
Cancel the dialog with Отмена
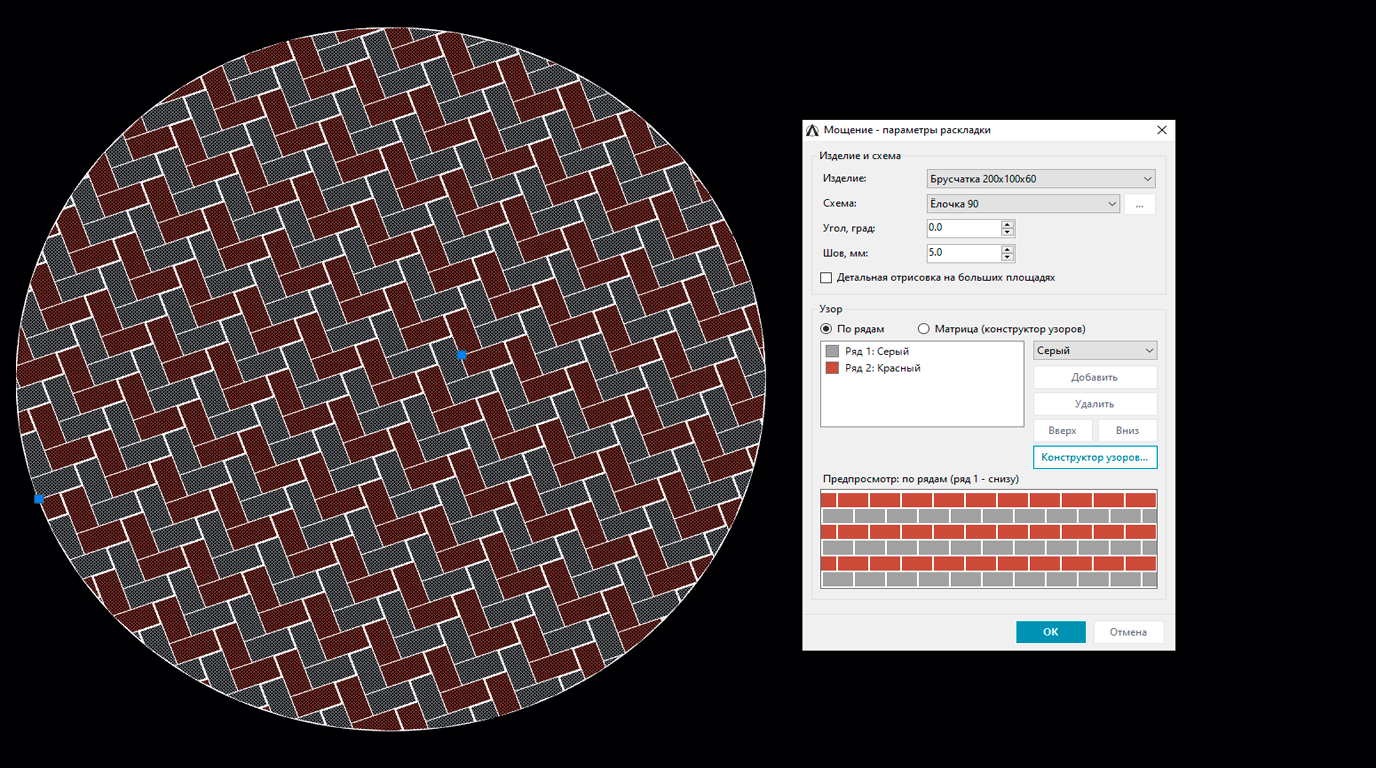(1128, 632)
